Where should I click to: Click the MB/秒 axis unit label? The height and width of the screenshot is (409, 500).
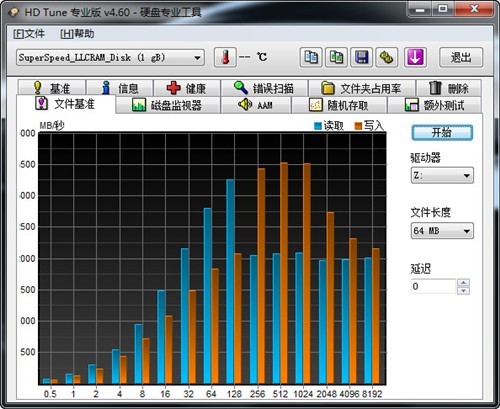pyautogui.click(x=52, y=126)
